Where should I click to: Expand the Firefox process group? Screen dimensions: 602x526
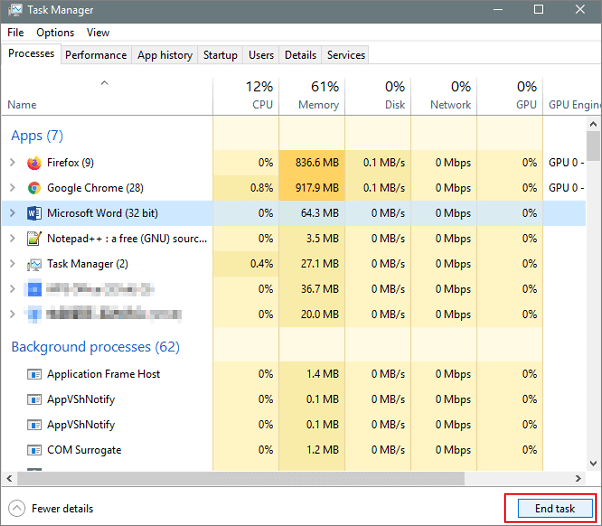12,162
